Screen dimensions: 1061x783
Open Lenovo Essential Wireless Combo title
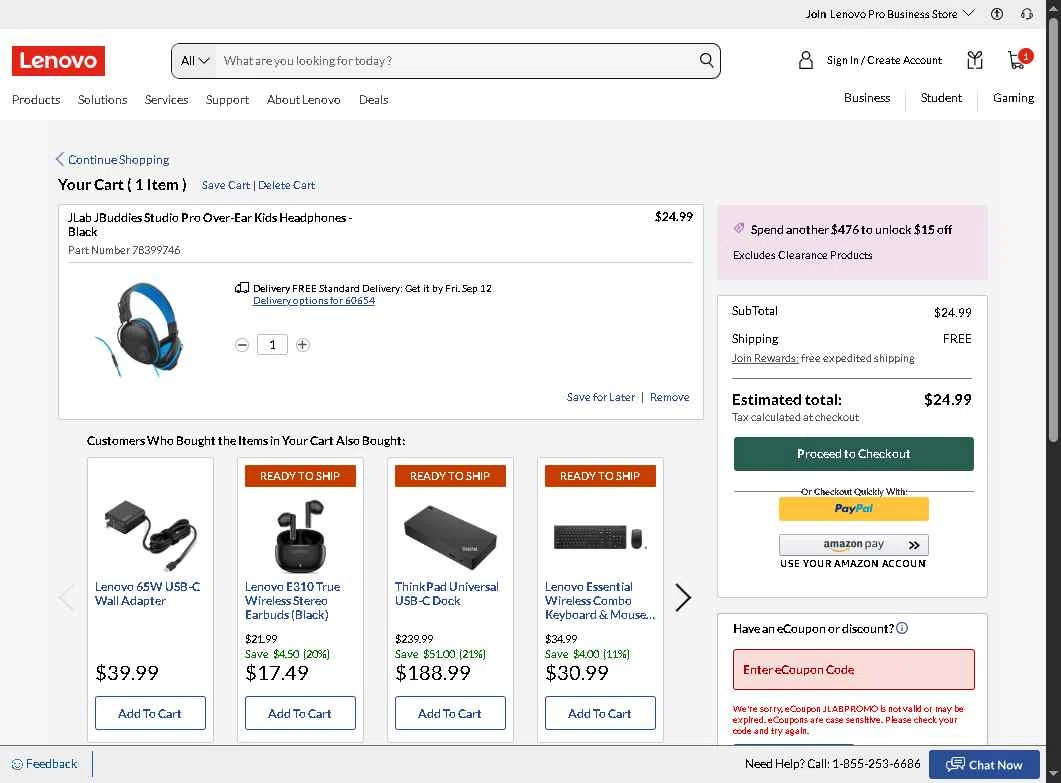click(x=600, y=601)
